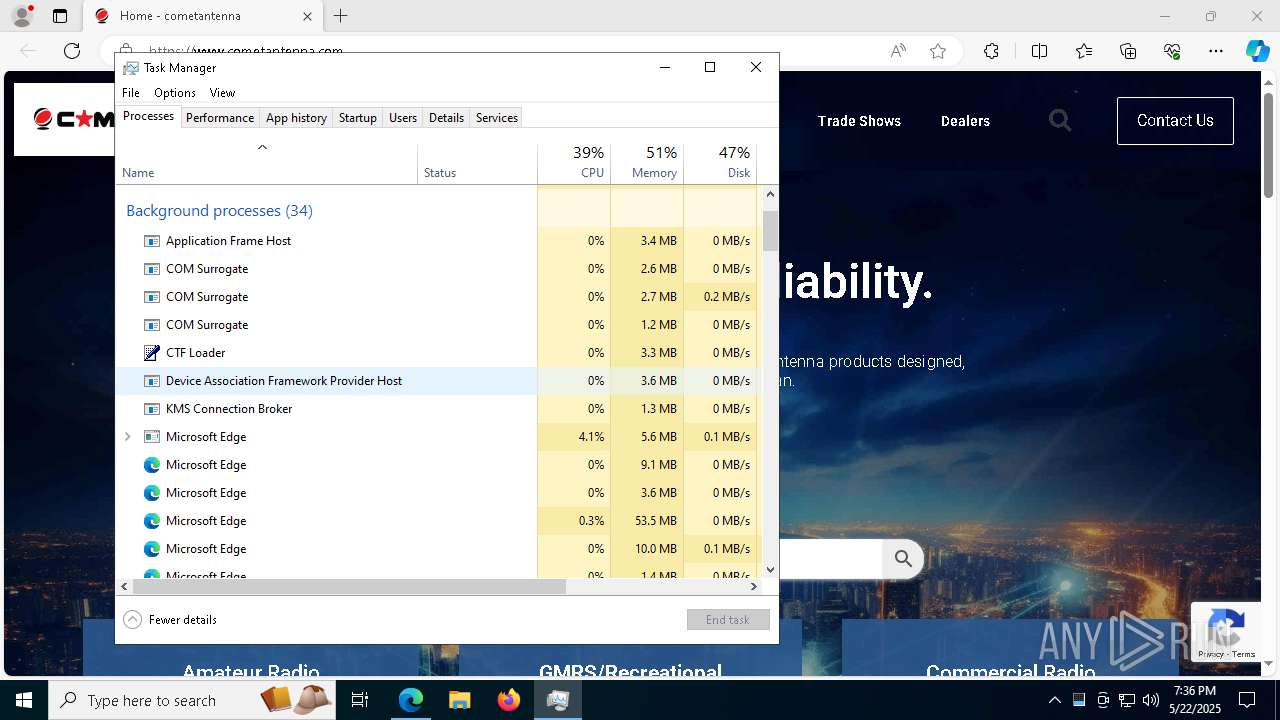Open Browser essentials heart icon

click(x=1172, y=51)
